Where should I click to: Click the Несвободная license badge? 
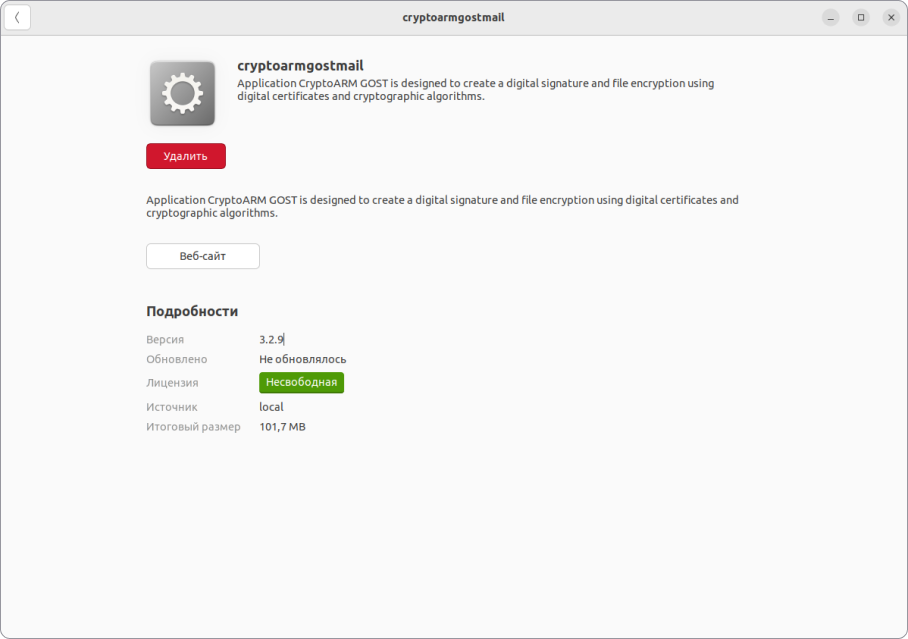(x=301, y=382)
